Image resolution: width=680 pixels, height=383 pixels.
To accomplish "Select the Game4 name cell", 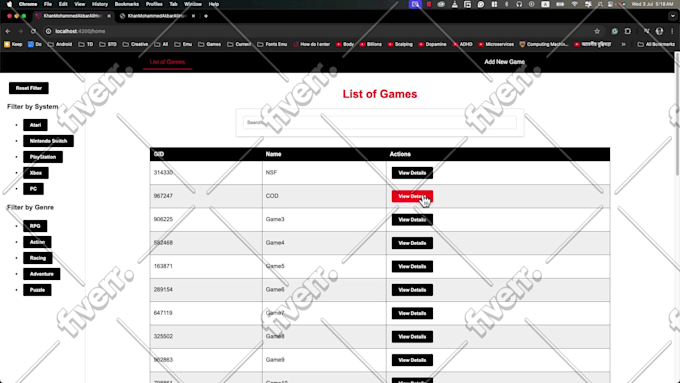I will coord(324,243).
